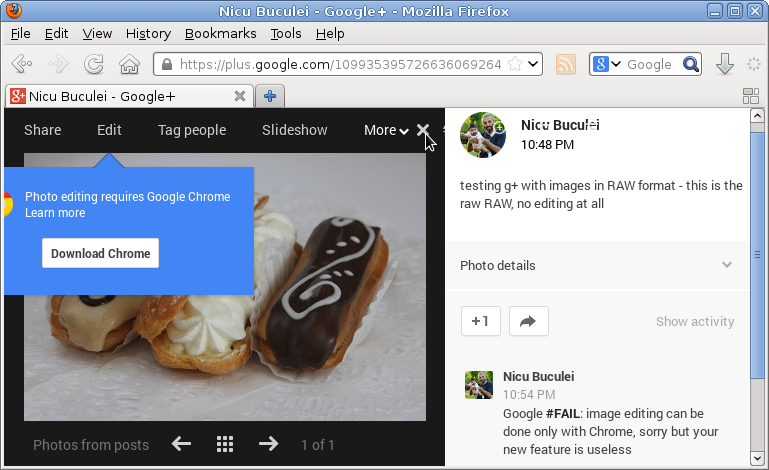The width and height of the screenshot is (769, 470).
Task: Open the URL history dropdown arrow
Action: (533, 64)
